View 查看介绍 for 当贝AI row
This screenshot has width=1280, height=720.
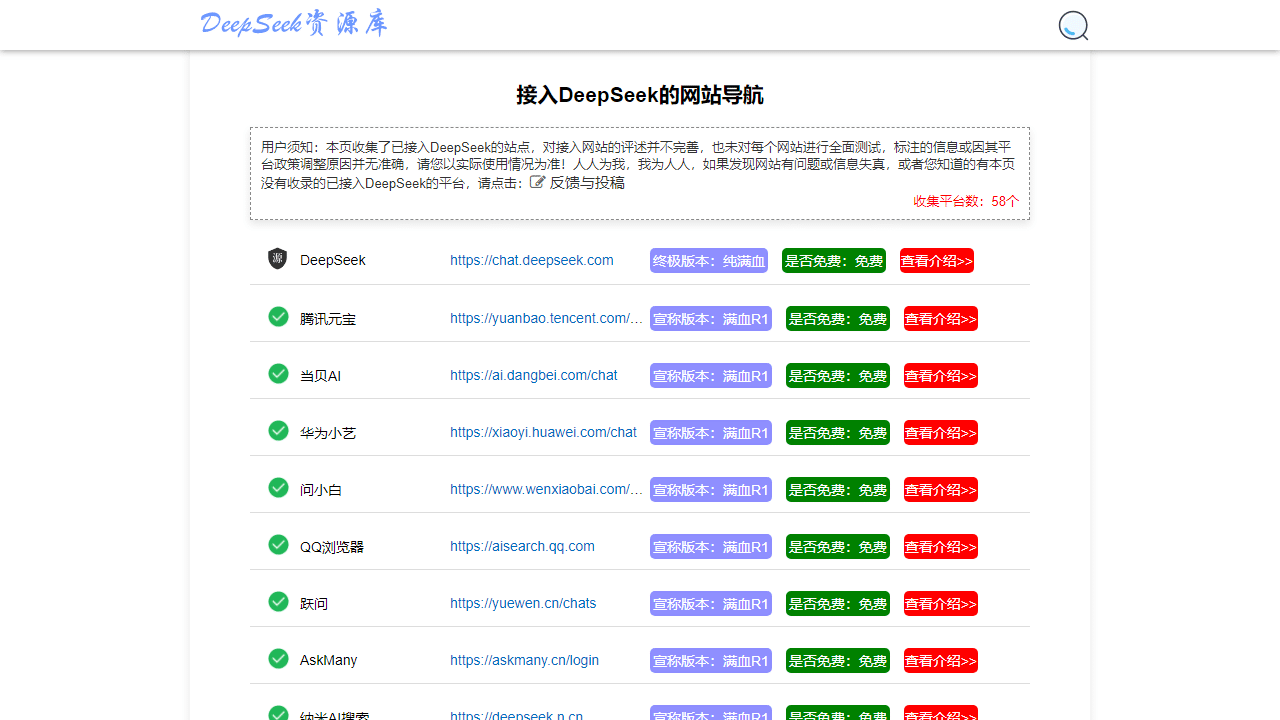[941, 376]
